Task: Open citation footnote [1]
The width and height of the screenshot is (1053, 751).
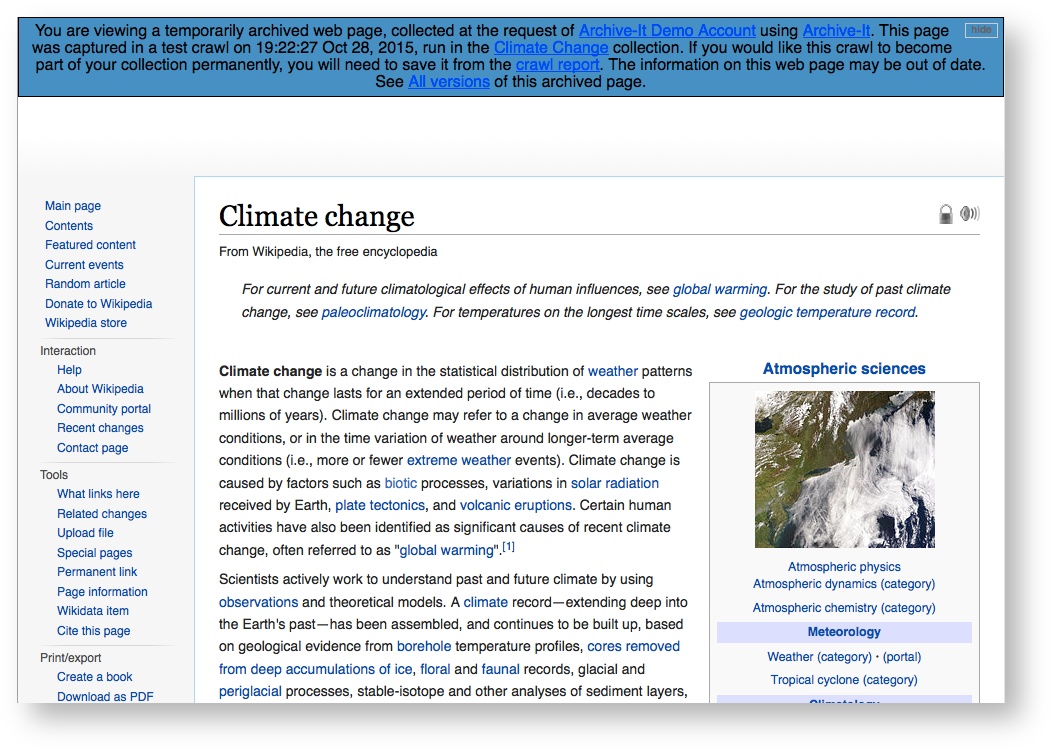Action: coord(508,547)
